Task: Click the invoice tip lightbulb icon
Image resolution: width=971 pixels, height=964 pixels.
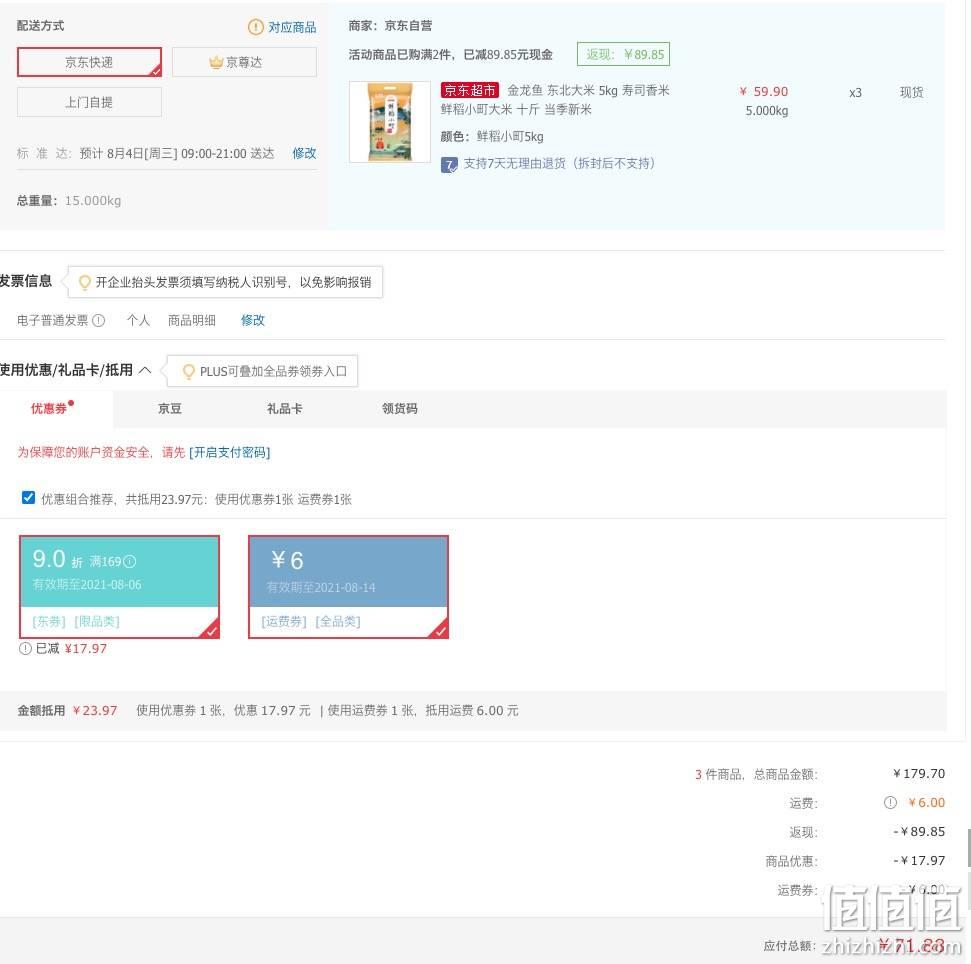Action: [x=84, y=283]
